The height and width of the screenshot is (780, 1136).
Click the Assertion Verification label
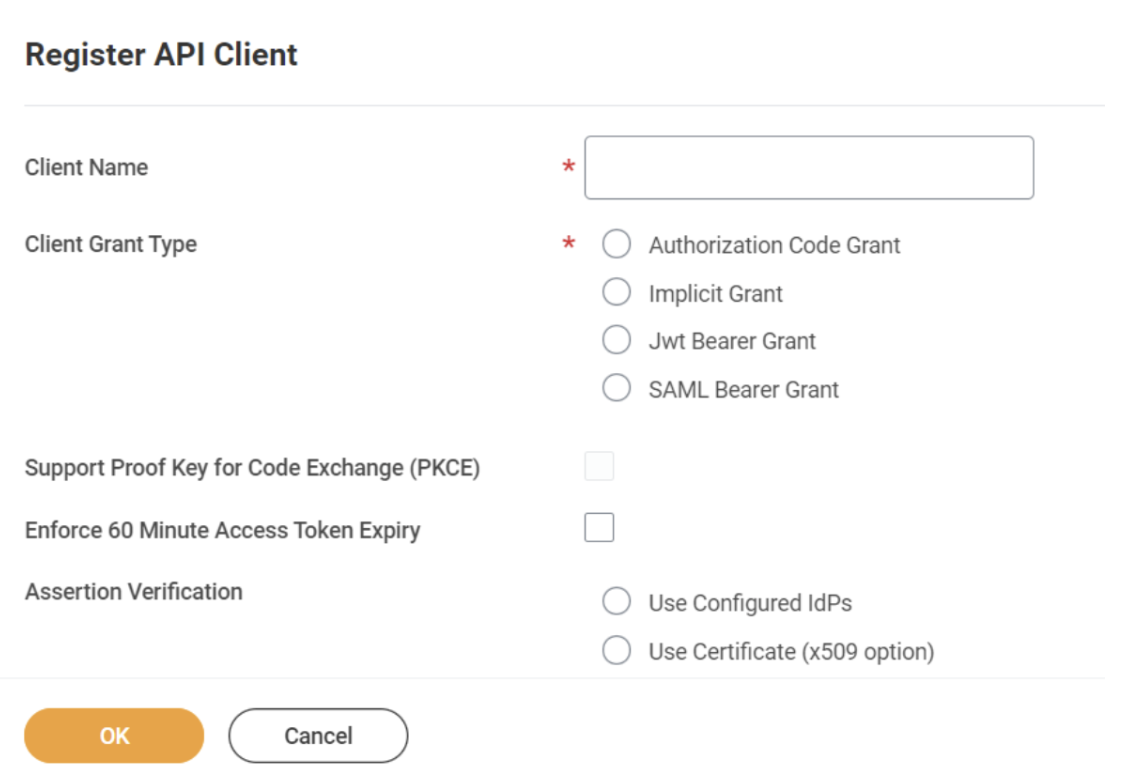(133, 591)
